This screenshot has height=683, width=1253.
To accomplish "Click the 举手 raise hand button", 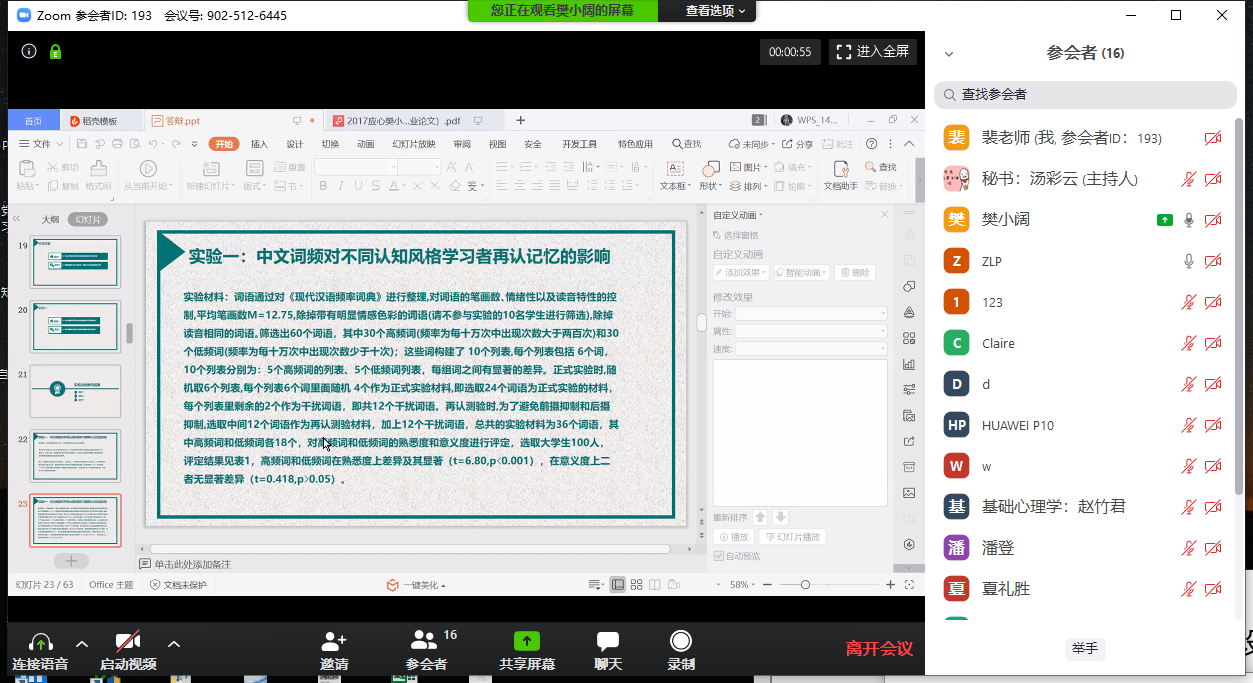I will point(1085,648).
